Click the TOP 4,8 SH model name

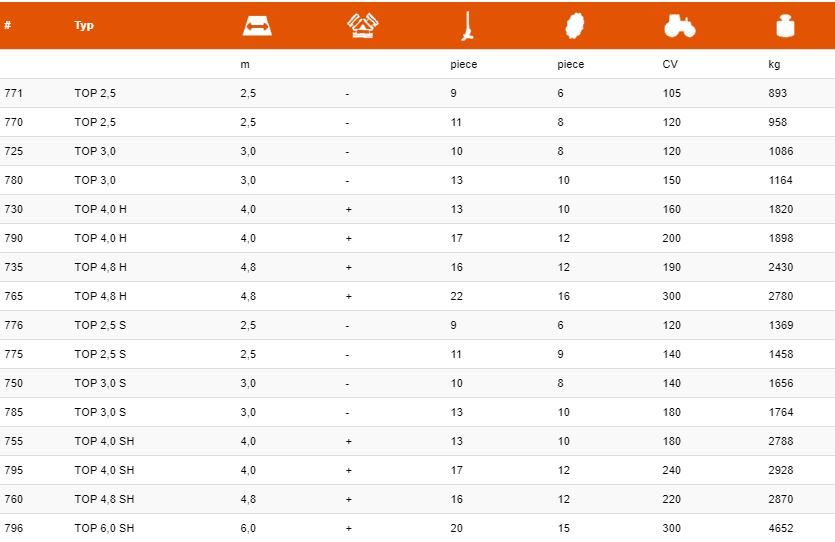[104, 499]
